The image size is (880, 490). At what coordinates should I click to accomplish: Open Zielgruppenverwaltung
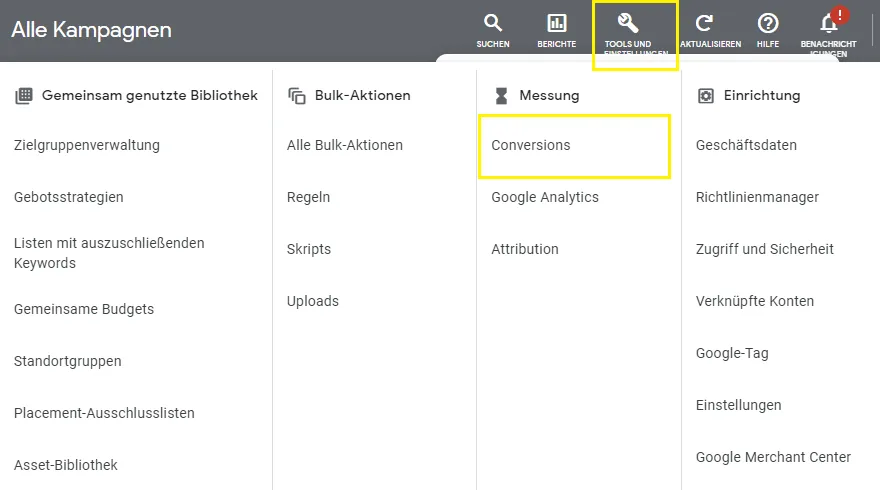click(87, 145)
